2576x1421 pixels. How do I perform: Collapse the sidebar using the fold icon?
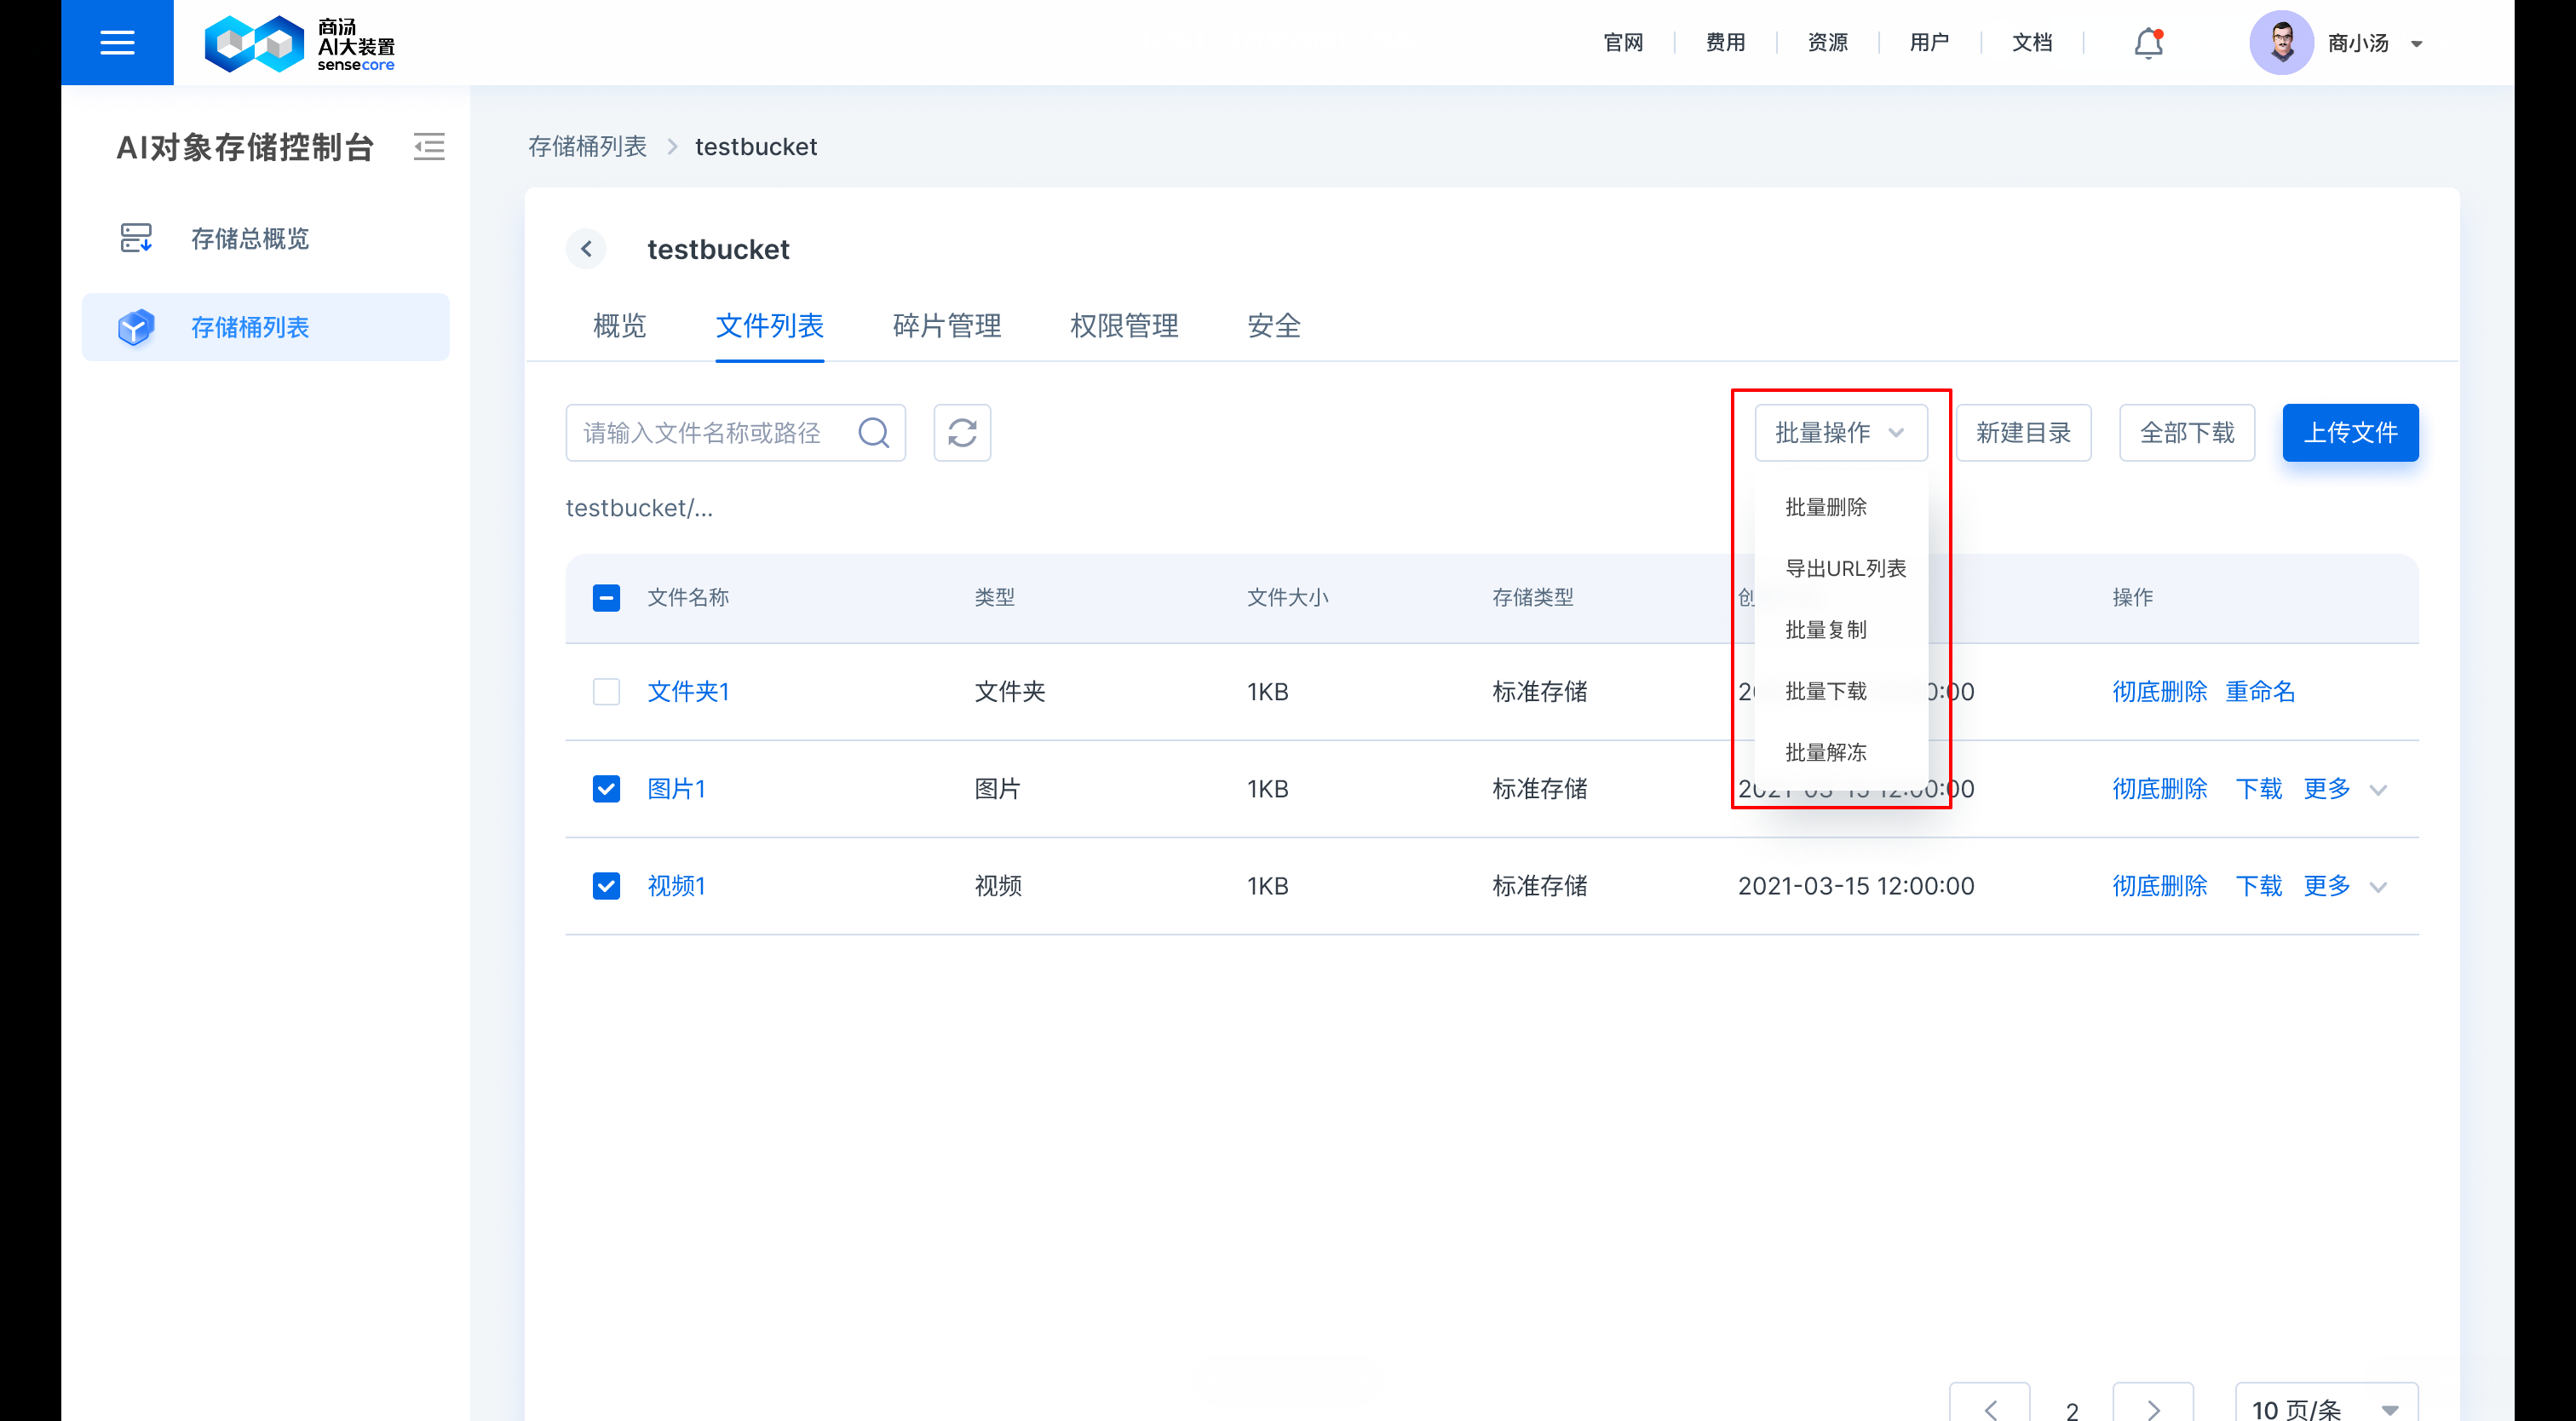(x=429, y=147)
